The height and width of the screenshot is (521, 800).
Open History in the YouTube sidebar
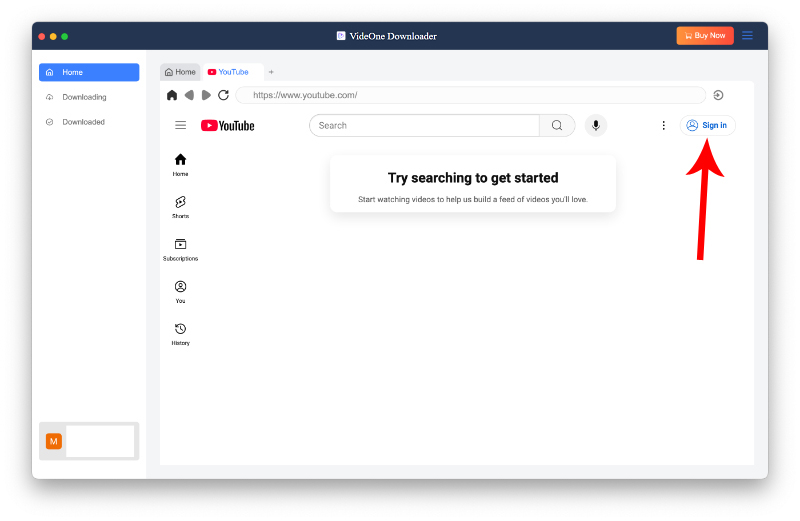[x=180, y=334]
